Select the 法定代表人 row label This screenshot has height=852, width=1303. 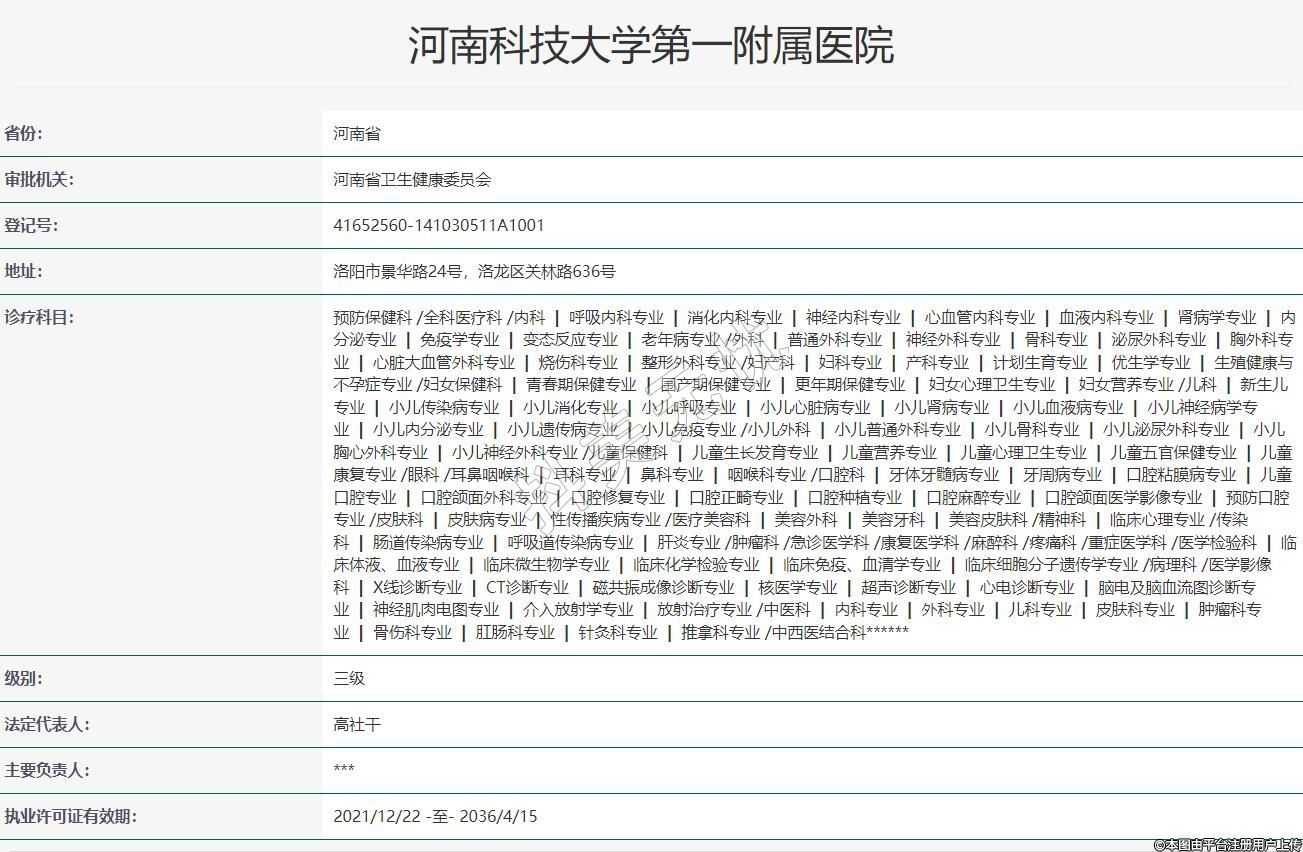46,725
